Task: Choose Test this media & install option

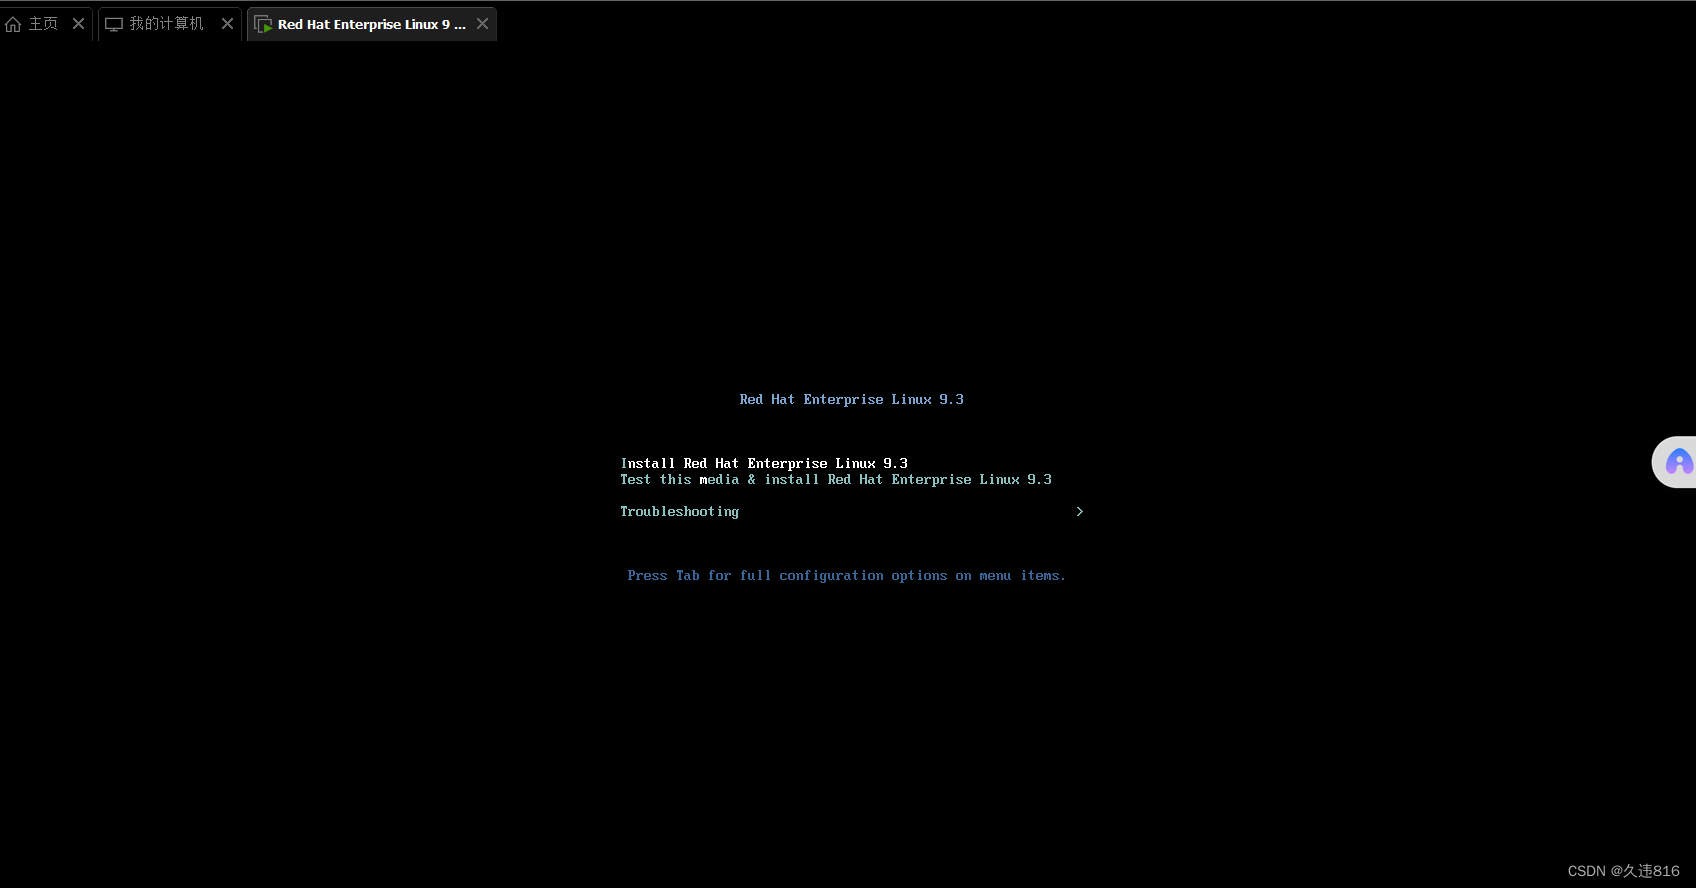Action: [x=836, y=479]
